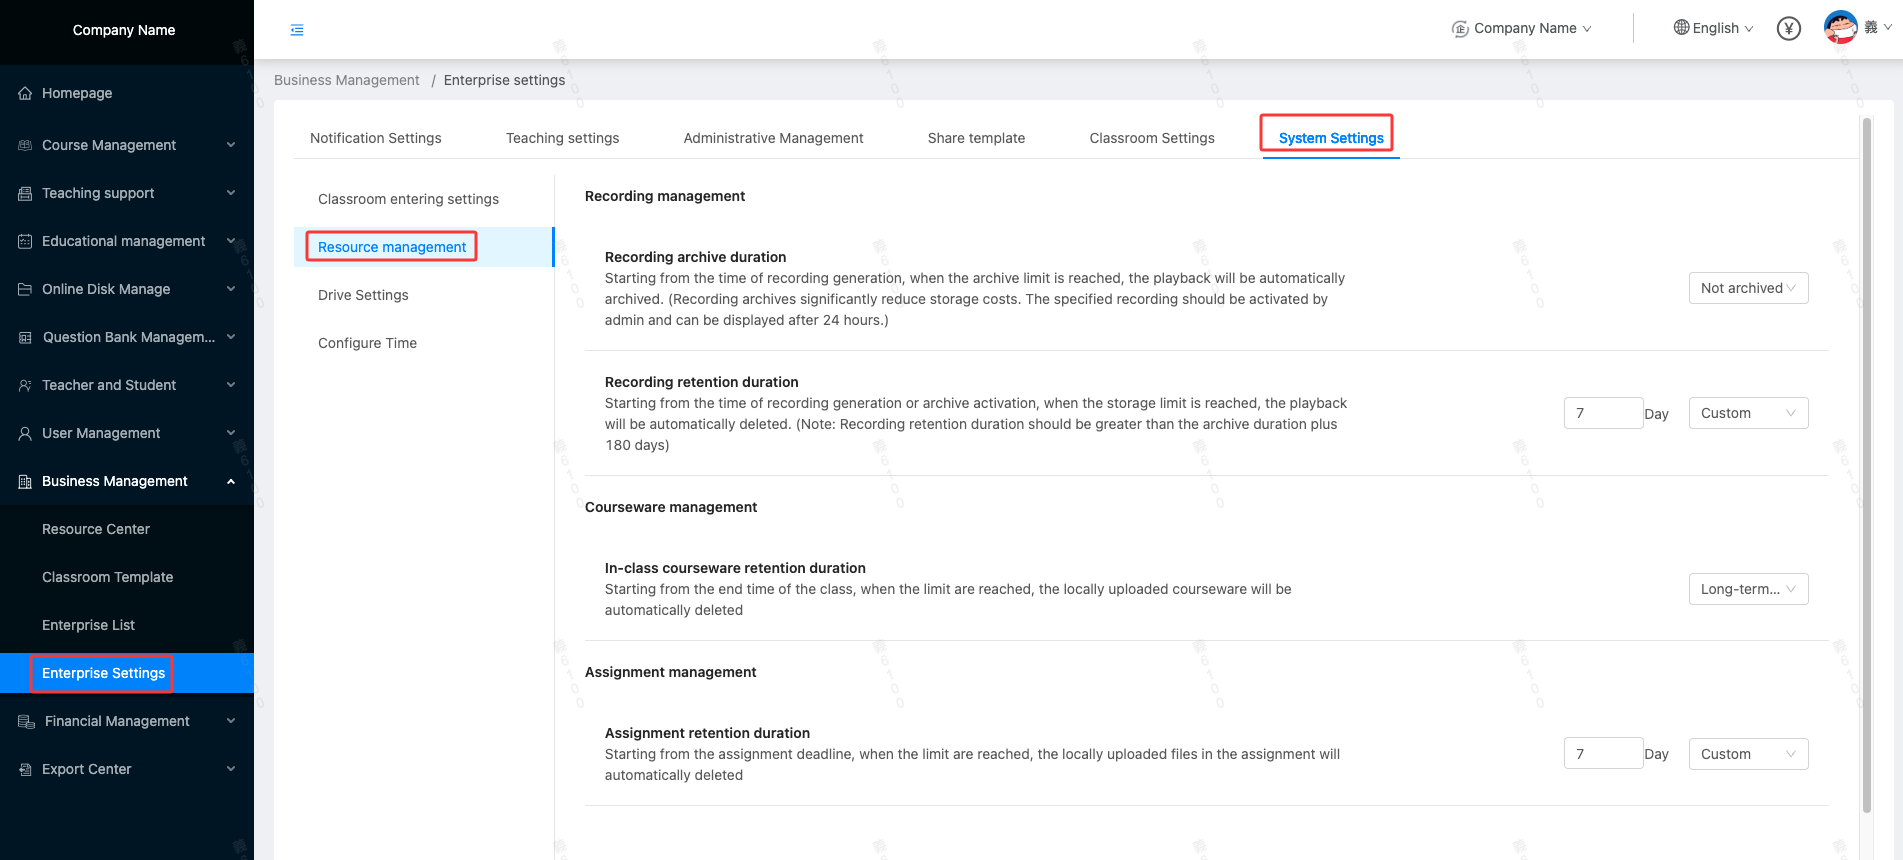Viewport: 1903px width, 860px height.
Task: Click the Online Disk Manage folder icon
Action: [x=25, y=290]
